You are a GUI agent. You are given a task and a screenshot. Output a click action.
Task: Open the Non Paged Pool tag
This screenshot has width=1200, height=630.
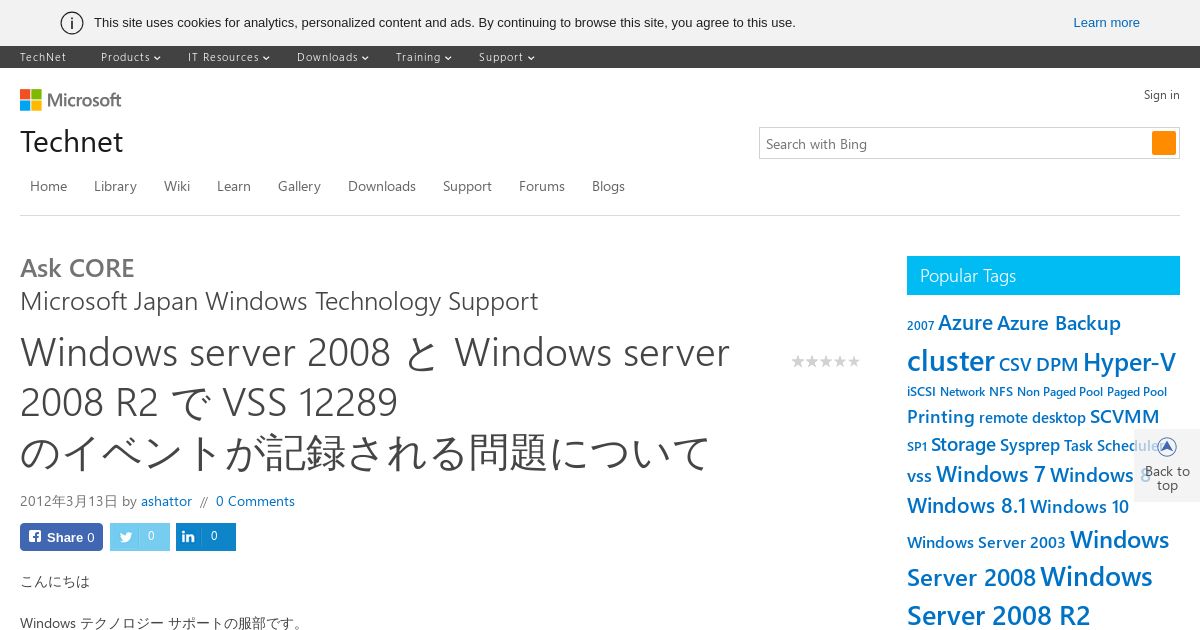1060,392
